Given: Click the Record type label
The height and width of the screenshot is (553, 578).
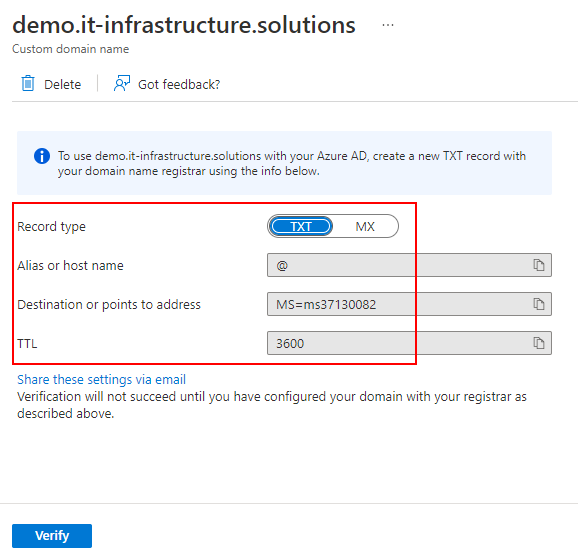Looking at the screenshot, I should 51,226.
